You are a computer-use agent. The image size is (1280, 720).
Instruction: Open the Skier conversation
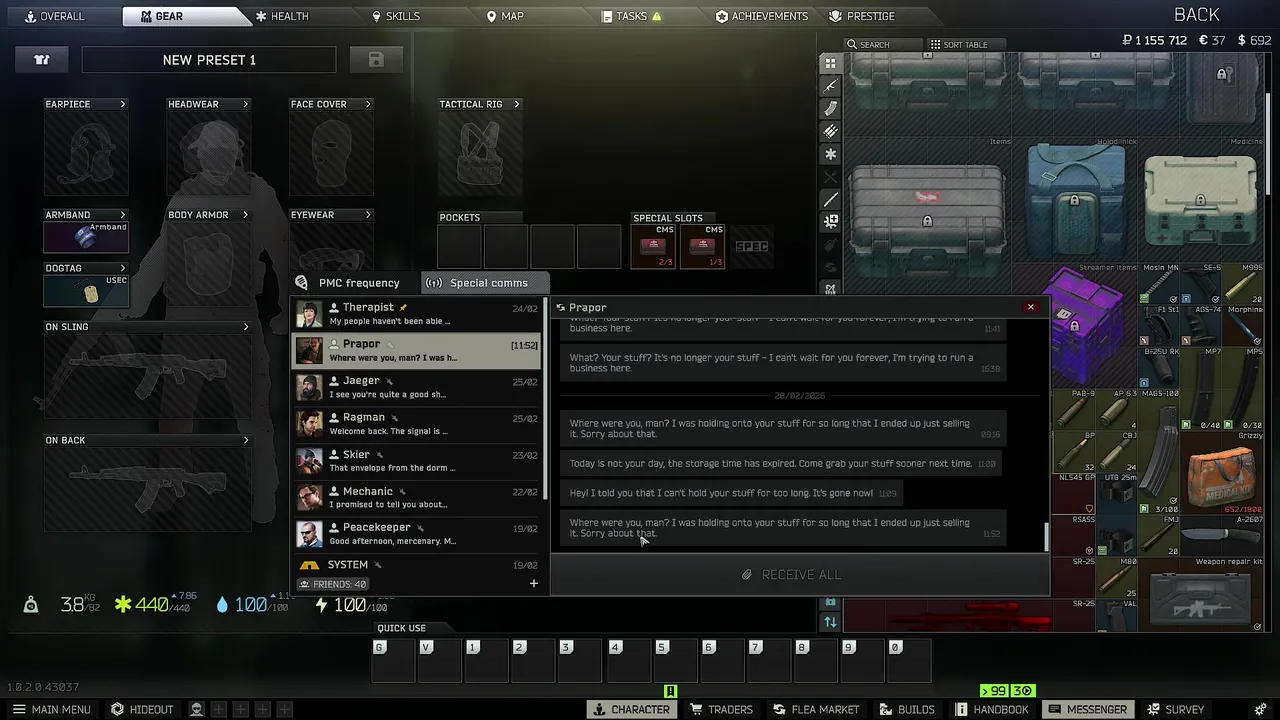(x=416, y=461)
